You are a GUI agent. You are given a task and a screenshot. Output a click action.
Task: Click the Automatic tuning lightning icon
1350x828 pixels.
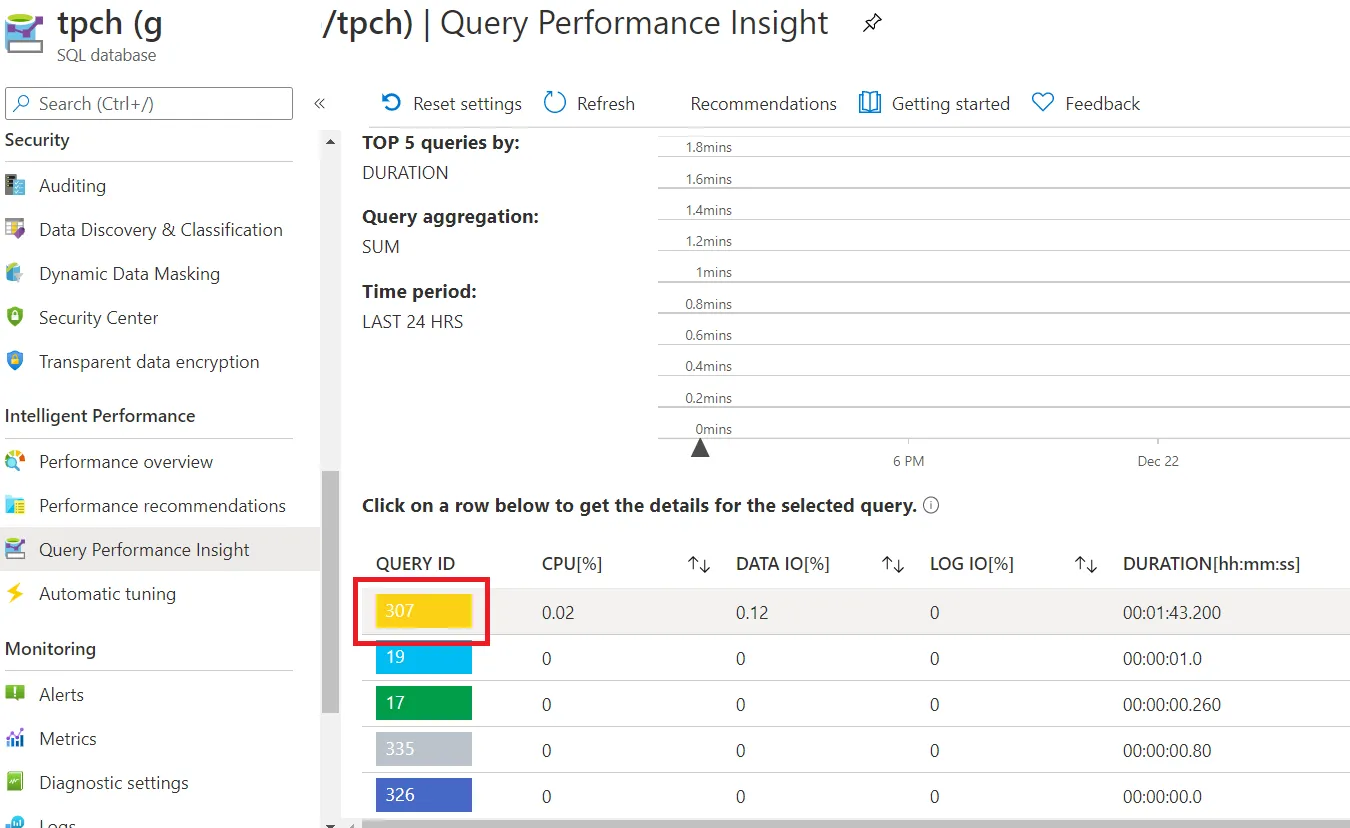point(15,593)
